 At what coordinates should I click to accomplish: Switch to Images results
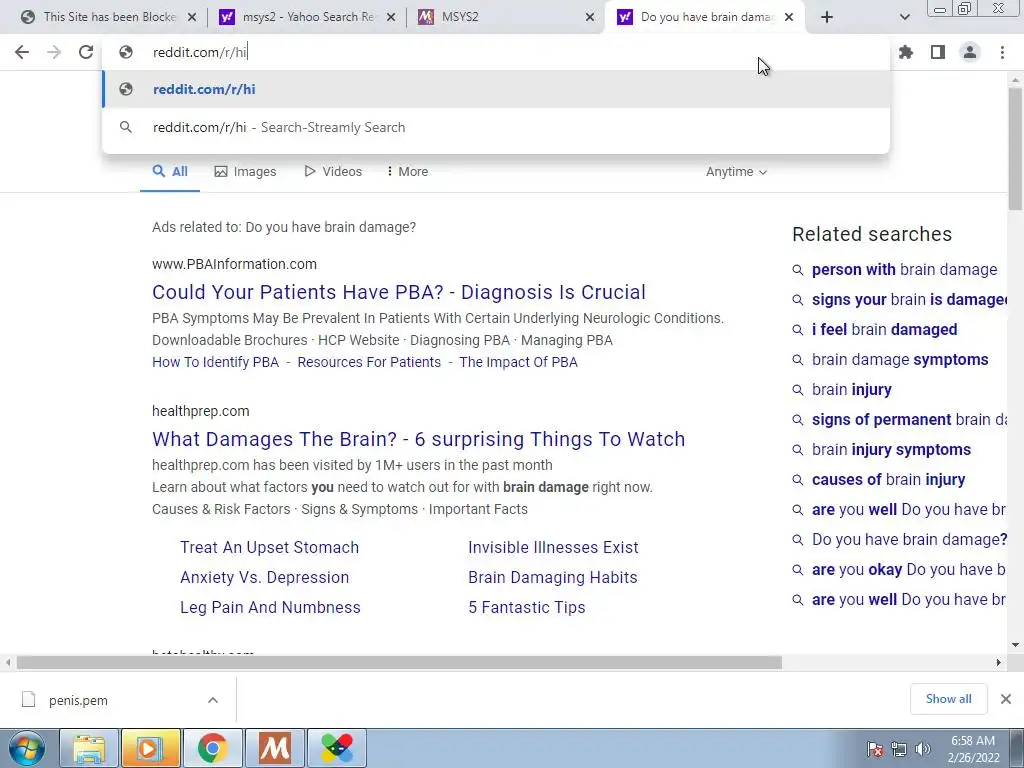(246, 172)
